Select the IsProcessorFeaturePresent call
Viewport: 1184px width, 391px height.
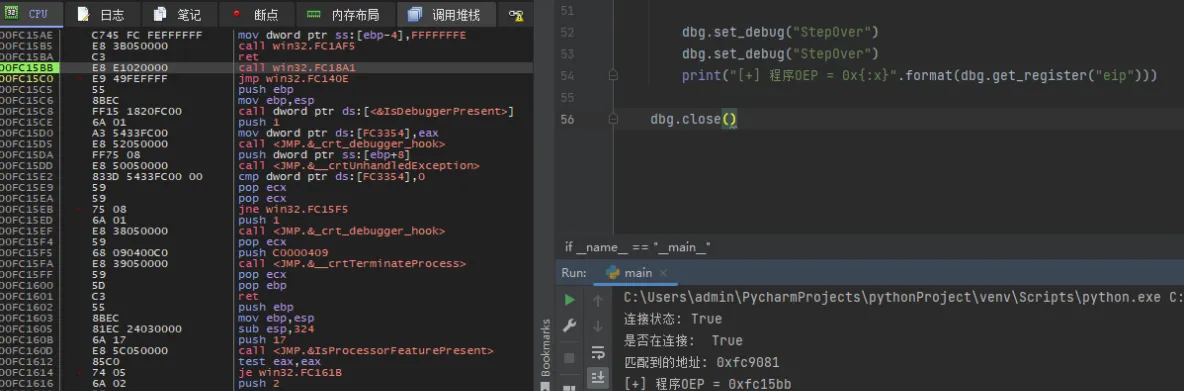point(365,351)
